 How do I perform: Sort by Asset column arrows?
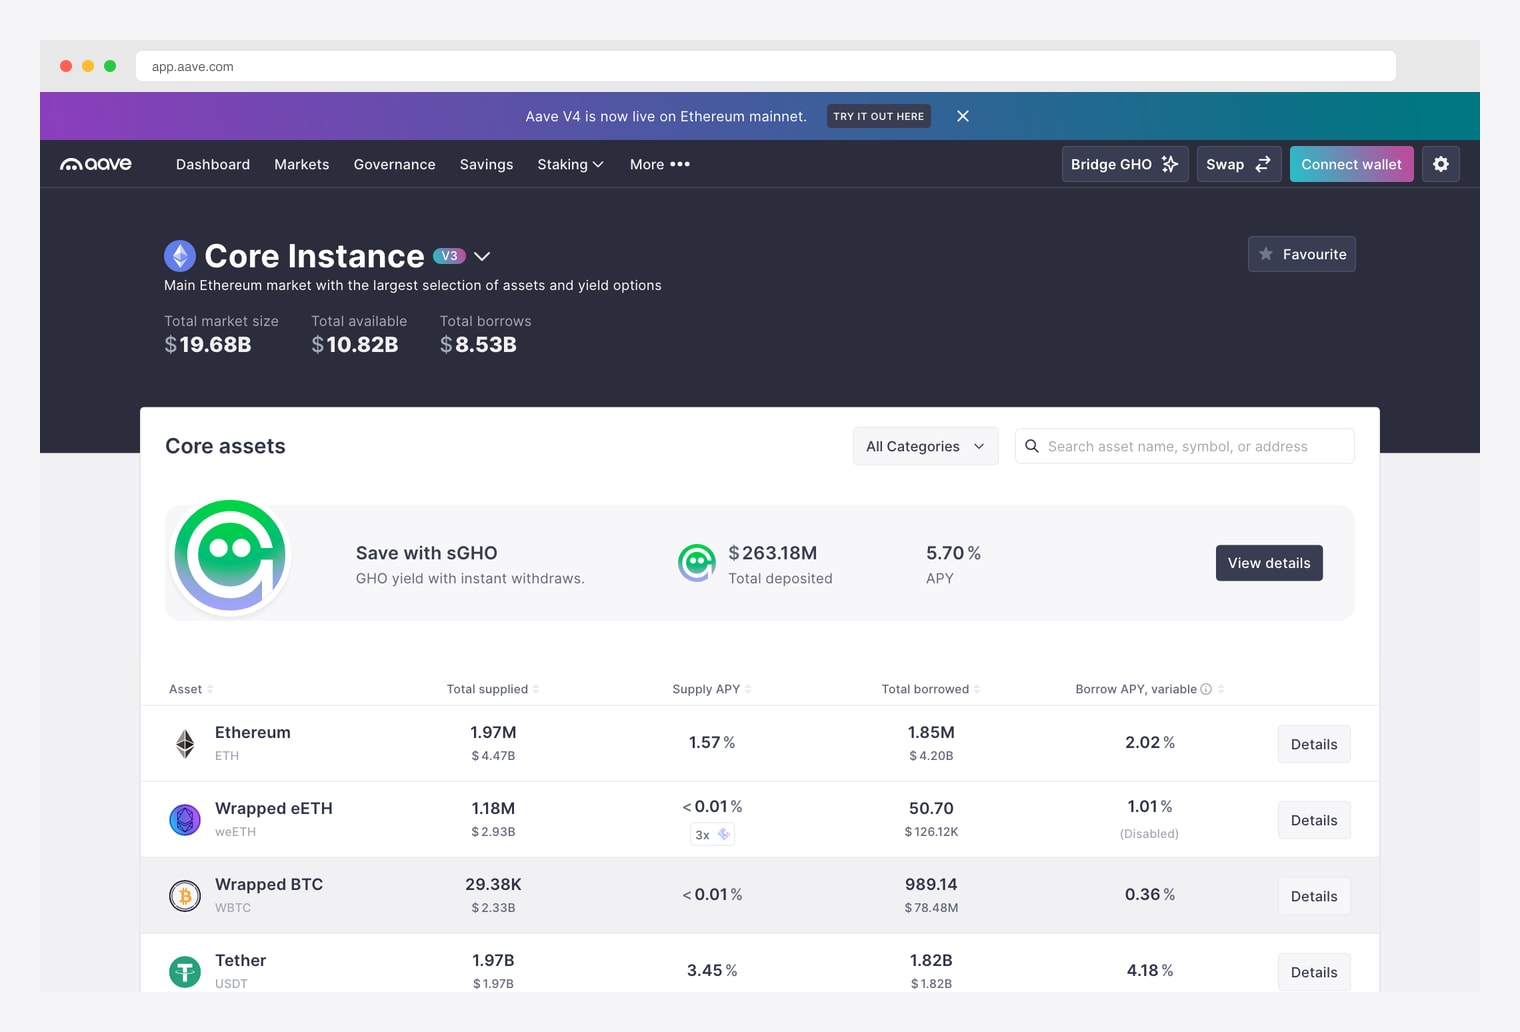[209, 689]
